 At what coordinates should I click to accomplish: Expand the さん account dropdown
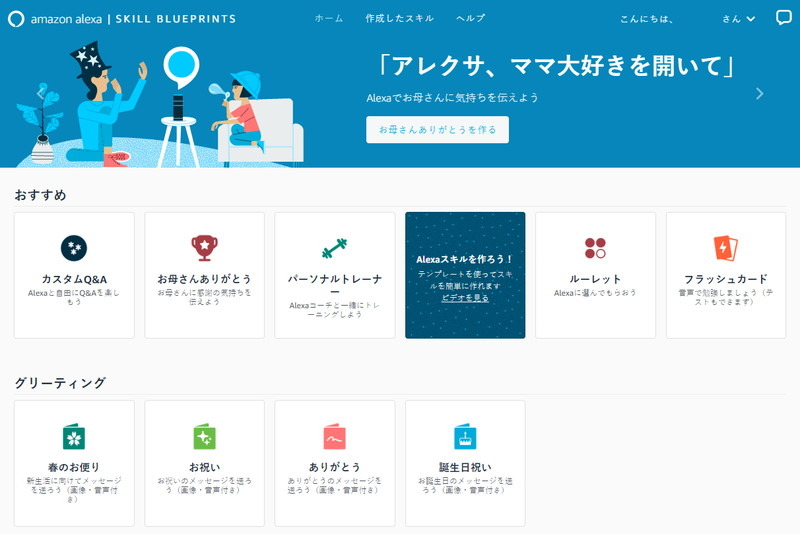[738, 19]
